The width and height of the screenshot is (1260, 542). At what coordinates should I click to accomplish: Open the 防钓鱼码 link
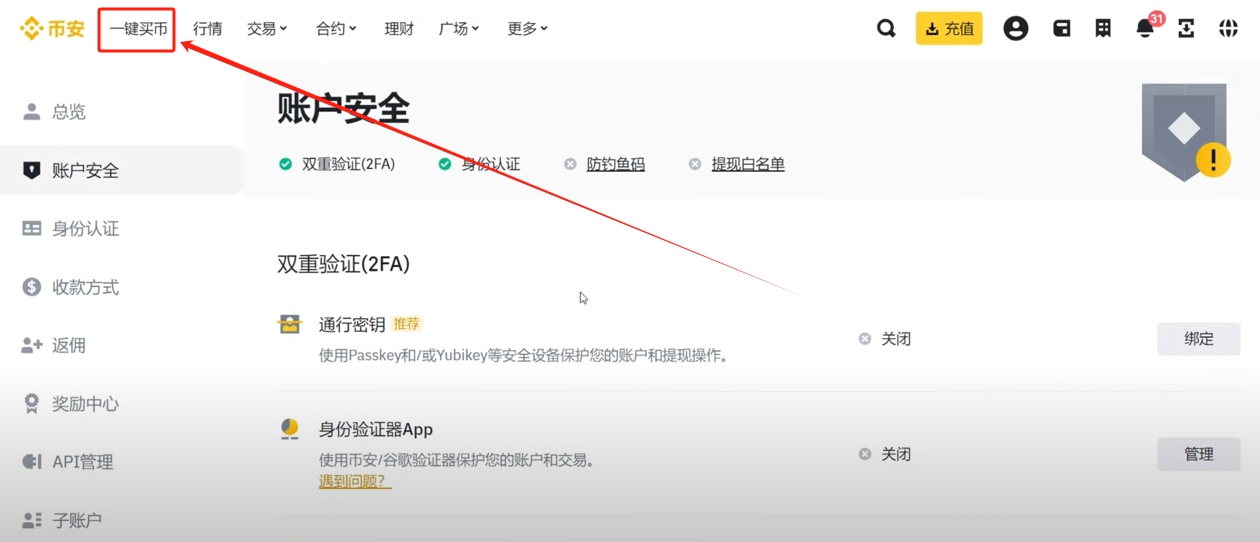tap(616, 164)
